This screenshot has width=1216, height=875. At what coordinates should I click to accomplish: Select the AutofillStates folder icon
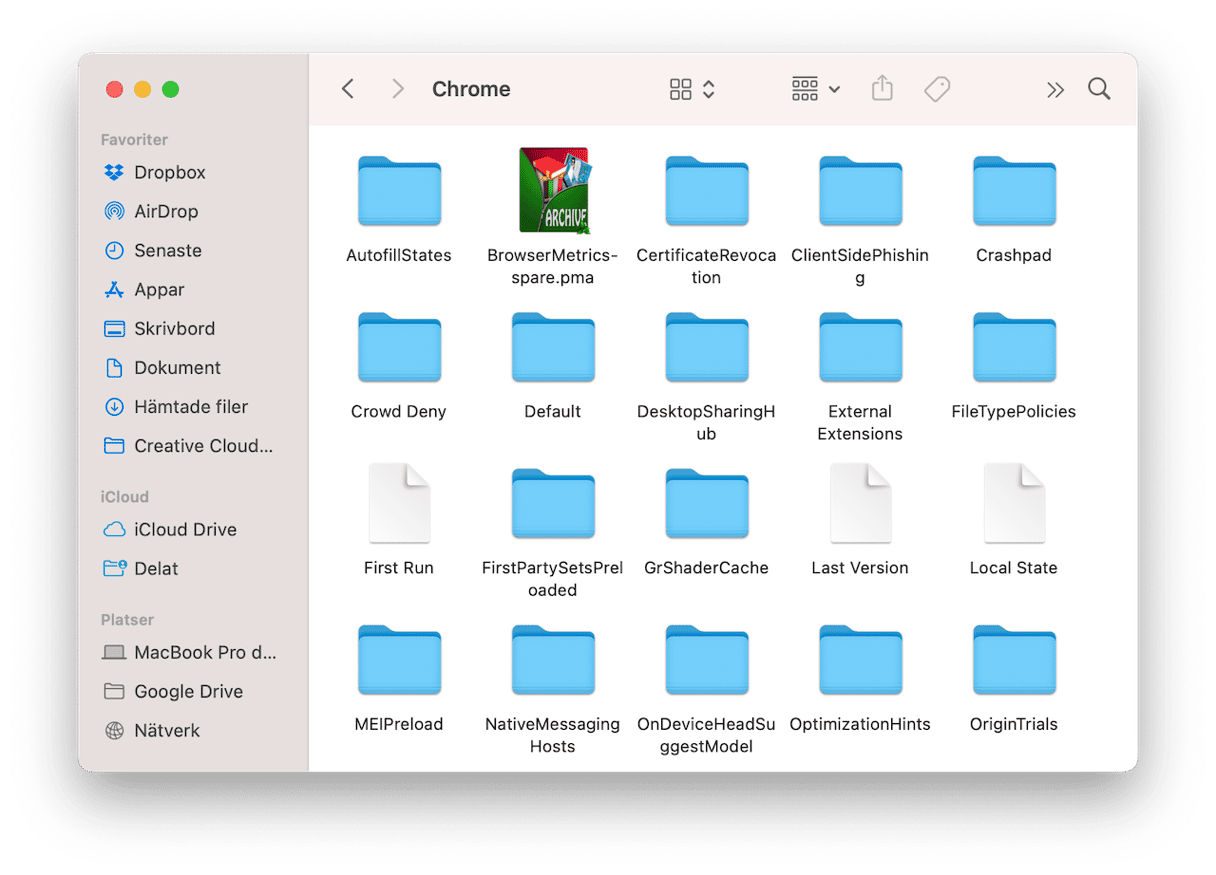399,191
